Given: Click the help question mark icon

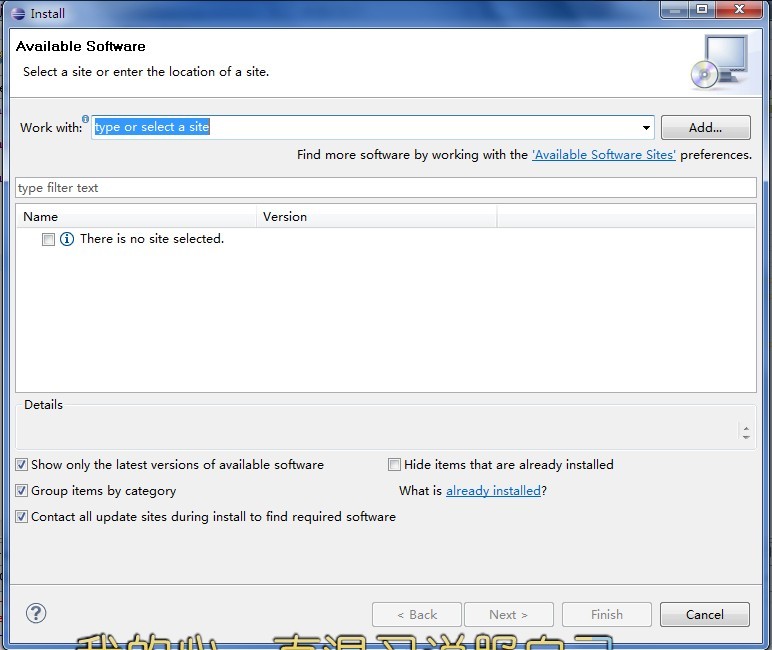Looking at the screenshot, I should tap(36, 614).
